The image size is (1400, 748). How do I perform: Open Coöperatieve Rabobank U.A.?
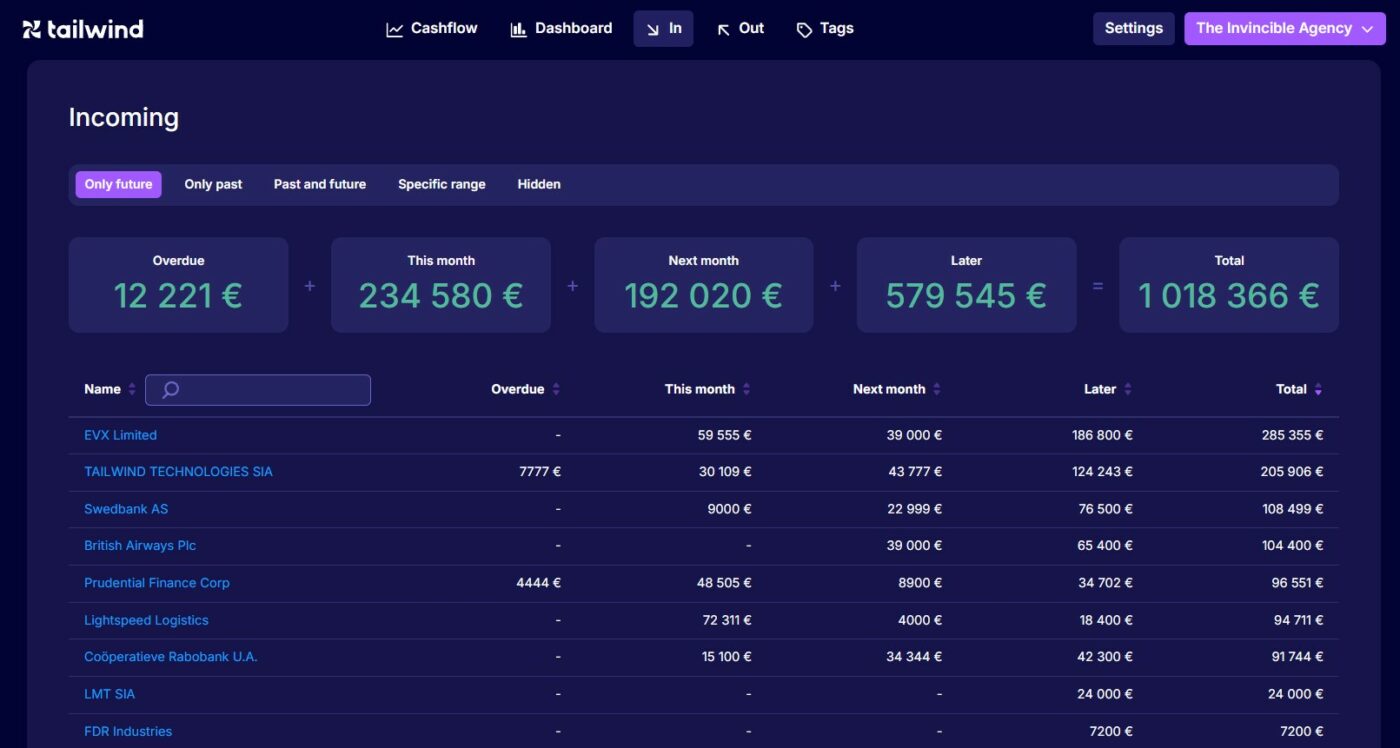pos(171,657)
